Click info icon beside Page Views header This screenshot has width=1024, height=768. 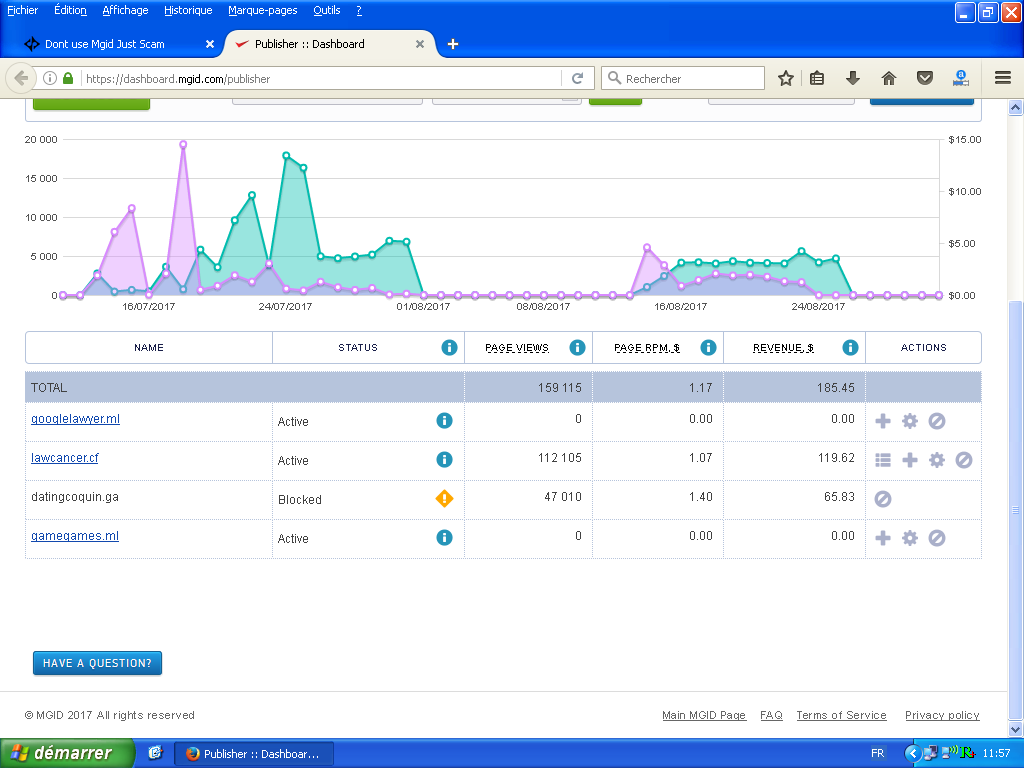tap(577, 348)
